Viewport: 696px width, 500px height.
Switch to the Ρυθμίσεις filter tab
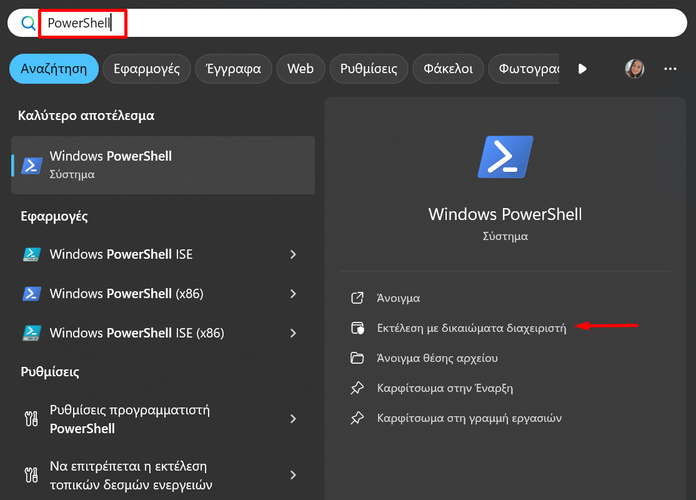click(368, 69)
